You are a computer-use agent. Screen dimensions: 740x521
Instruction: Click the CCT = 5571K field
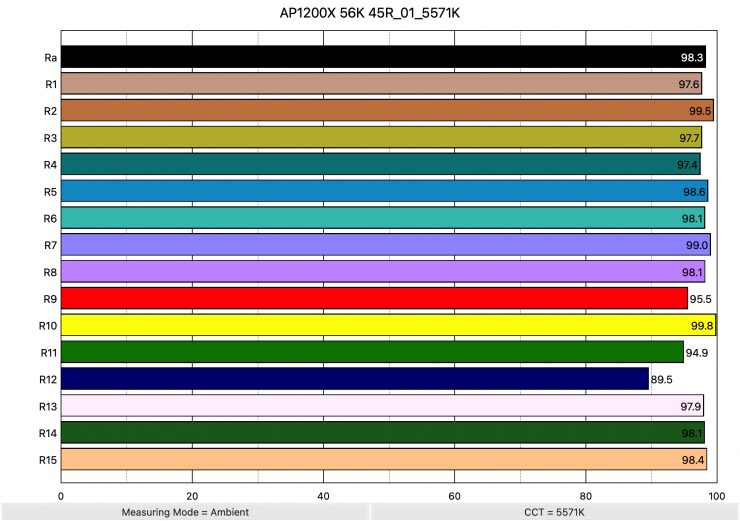(x=555, y=512)
